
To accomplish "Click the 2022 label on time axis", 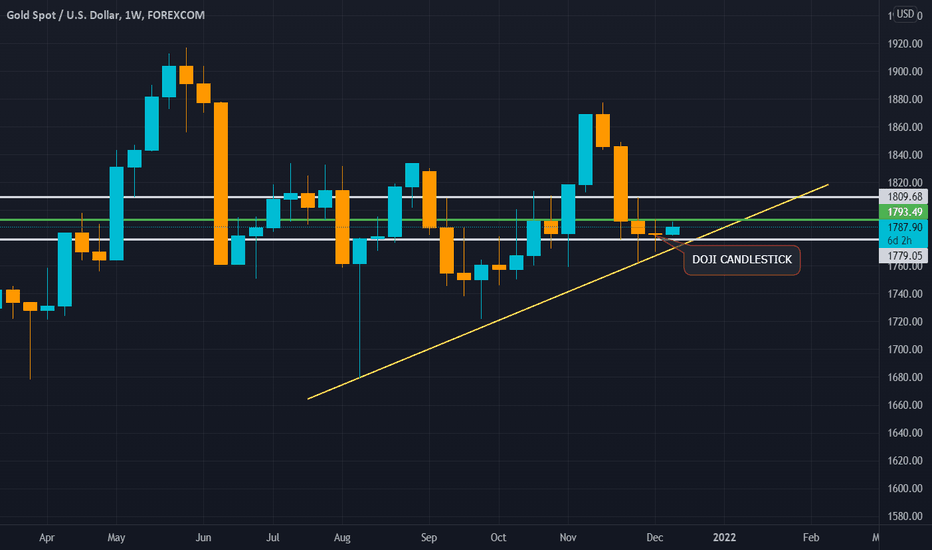I will (x=724, y=538).
